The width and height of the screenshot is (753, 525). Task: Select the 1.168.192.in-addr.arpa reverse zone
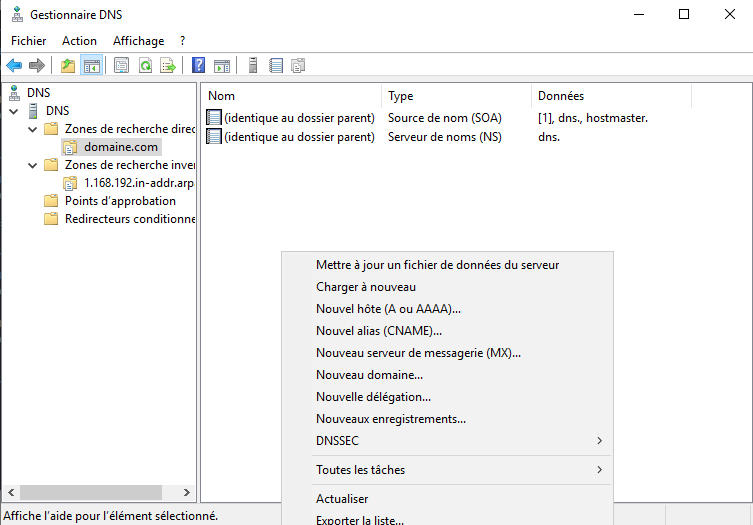point(139,183)
